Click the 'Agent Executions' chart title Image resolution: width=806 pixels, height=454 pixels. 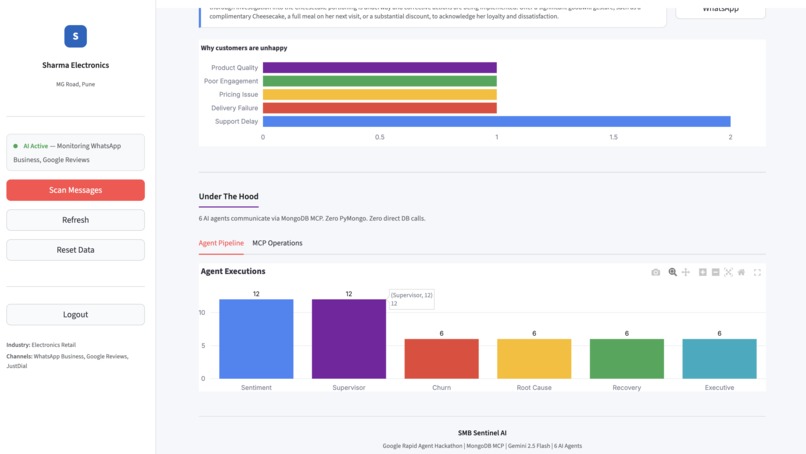[x=233, y=271]
